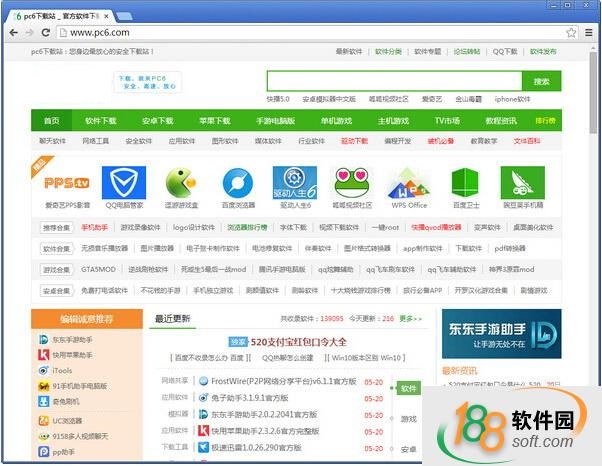Select the green 软件 side tab

pyautogui.click(x=408, y=388)
